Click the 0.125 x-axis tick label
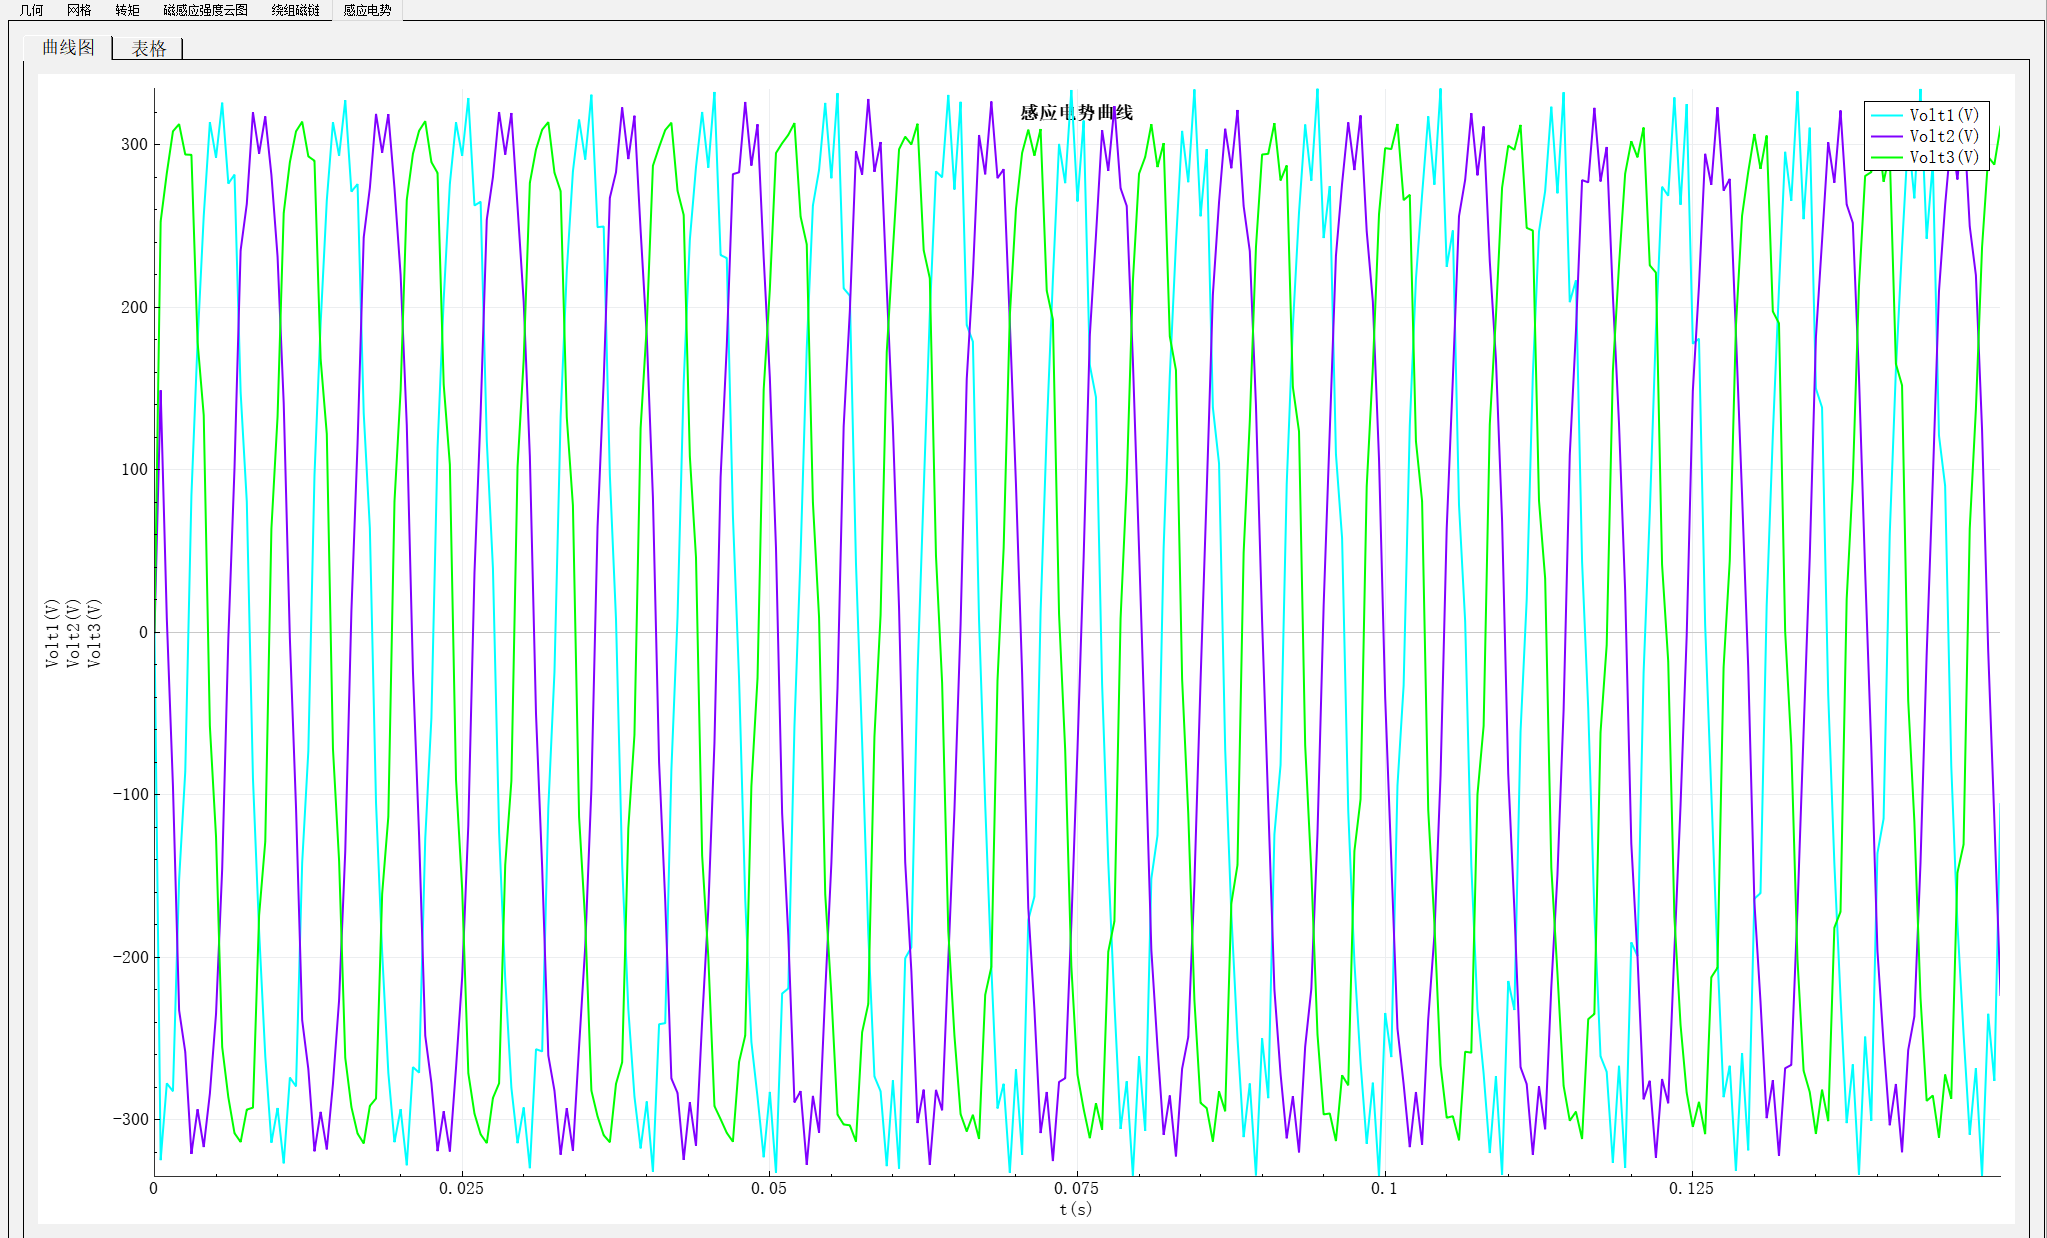 point(1691,1188)
